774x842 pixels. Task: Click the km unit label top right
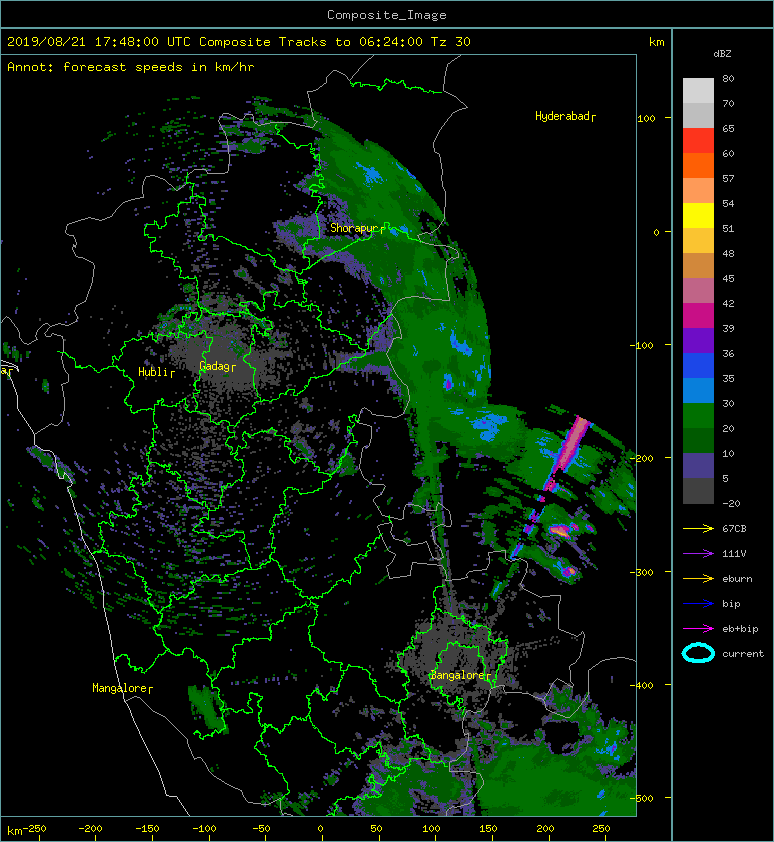coord(656,42)
